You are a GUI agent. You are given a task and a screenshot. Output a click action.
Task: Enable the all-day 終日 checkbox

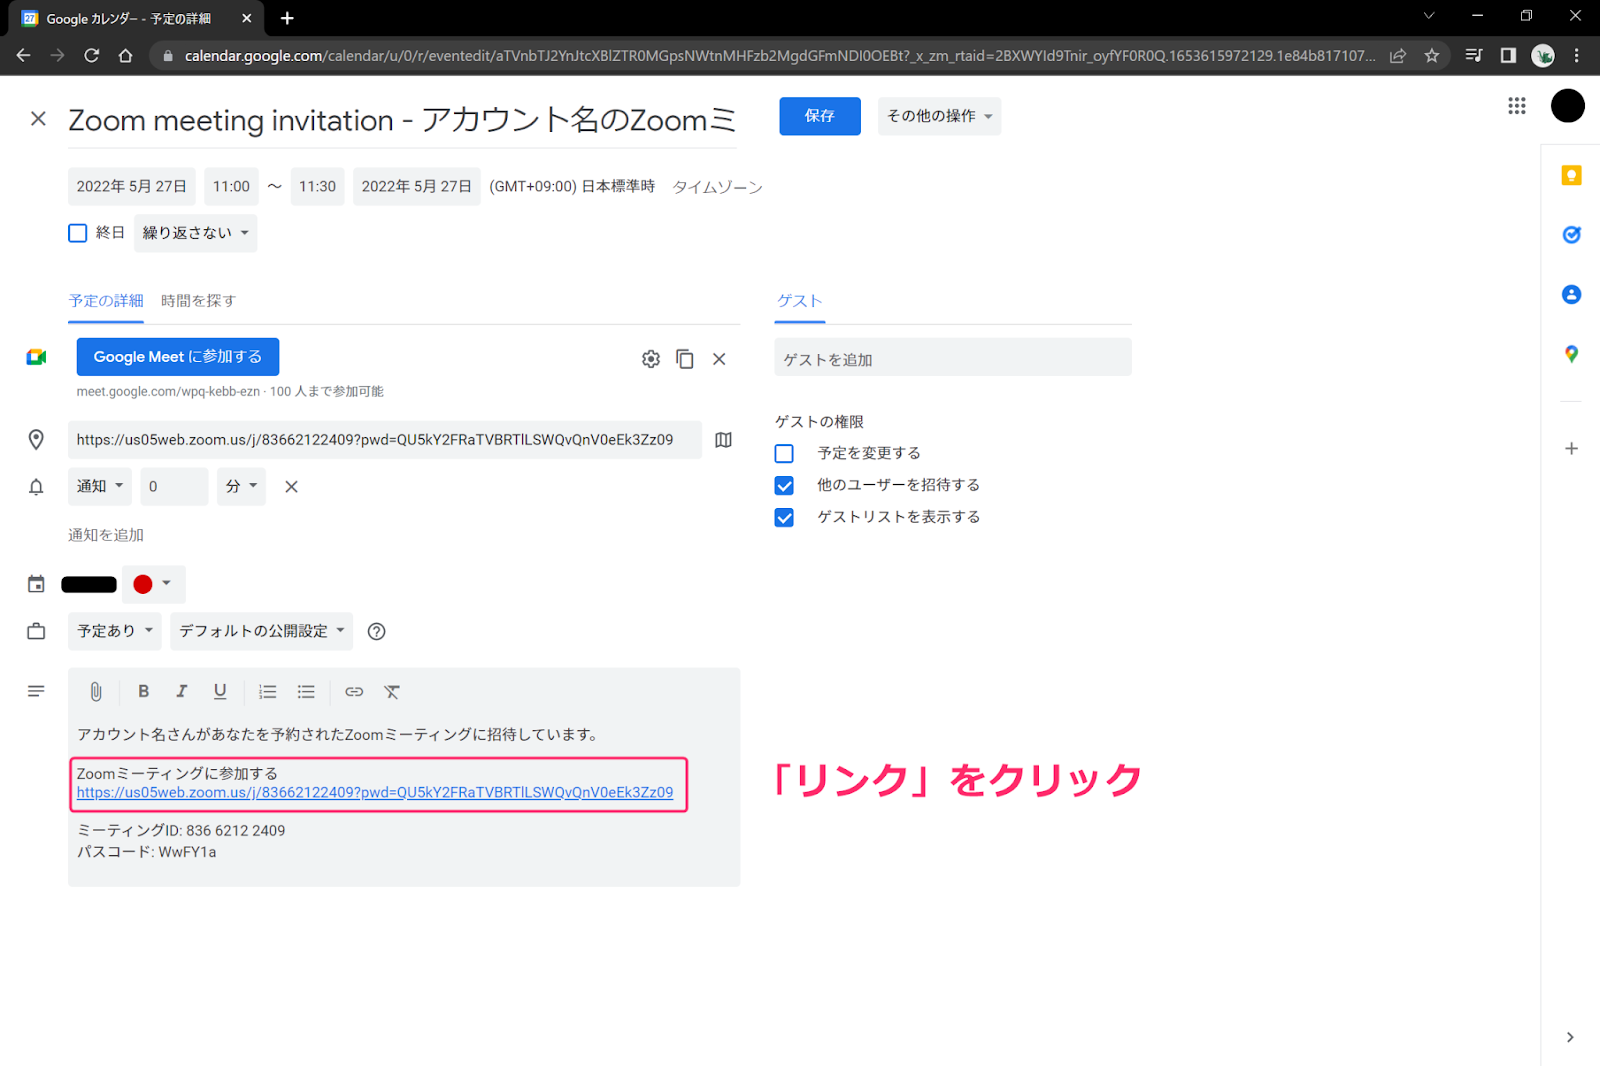tap(78, 233)
